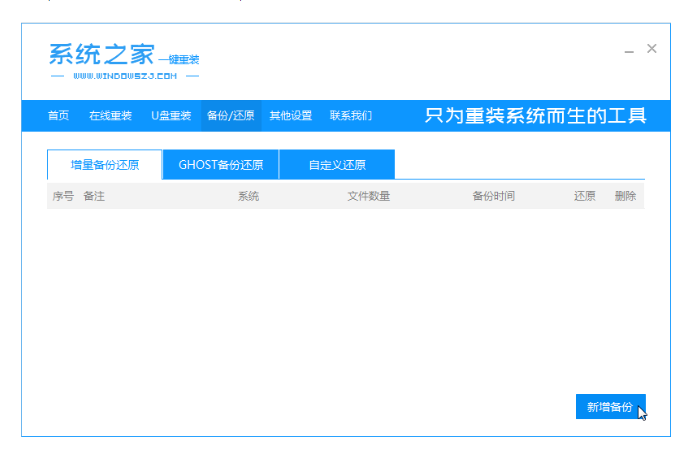Click the WWW.WINDOWSZJ.COM website text
The width and height of the screenshot is (698, 463).
point(125,76)
